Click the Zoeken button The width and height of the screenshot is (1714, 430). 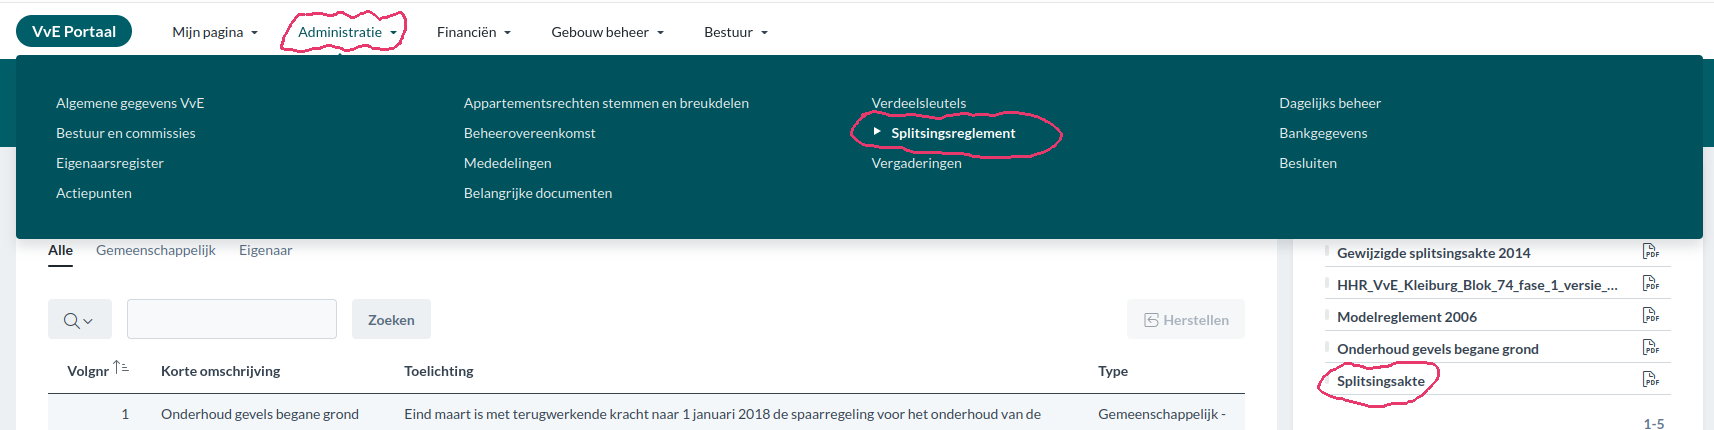tap(391, 320)
